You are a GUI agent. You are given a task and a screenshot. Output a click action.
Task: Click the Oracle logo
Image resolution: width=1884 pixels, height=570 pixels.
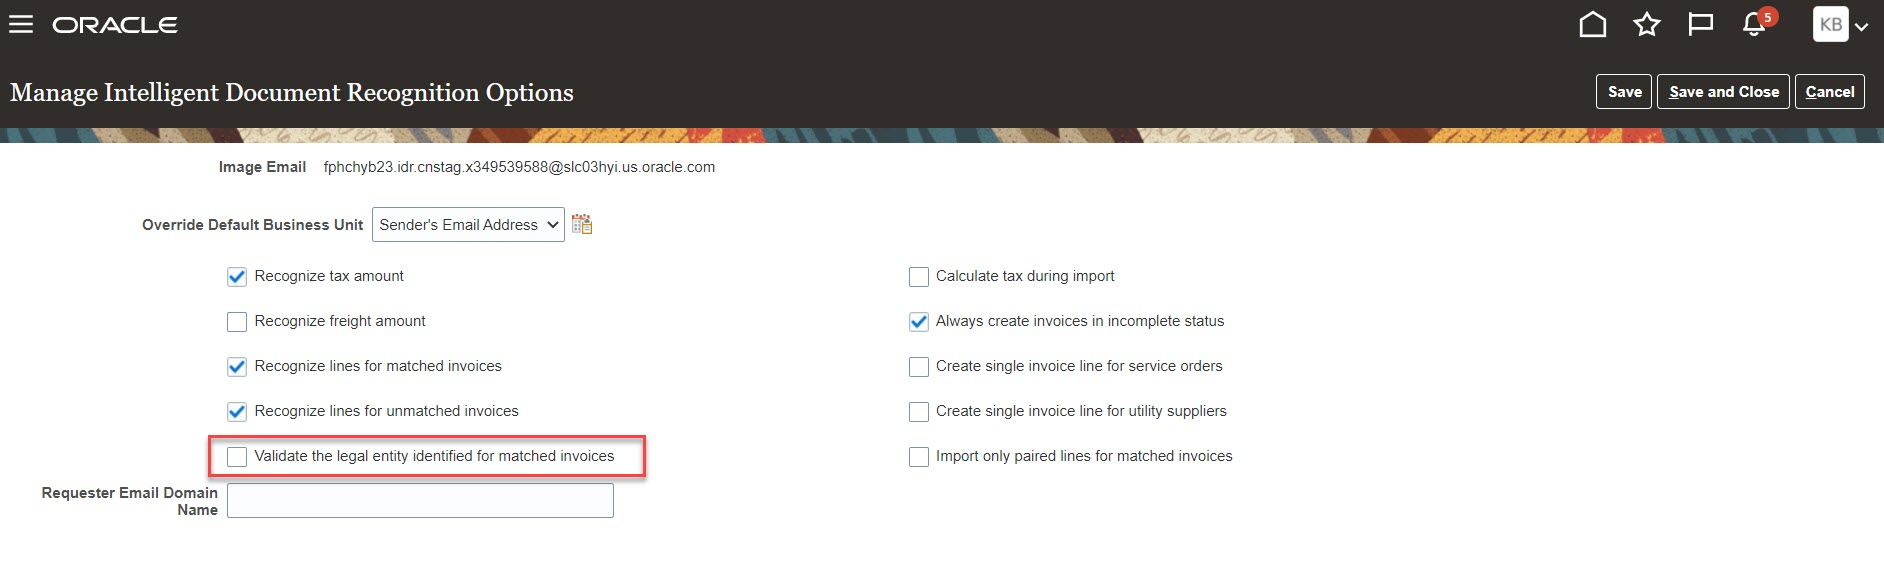[x=115, y=25]
